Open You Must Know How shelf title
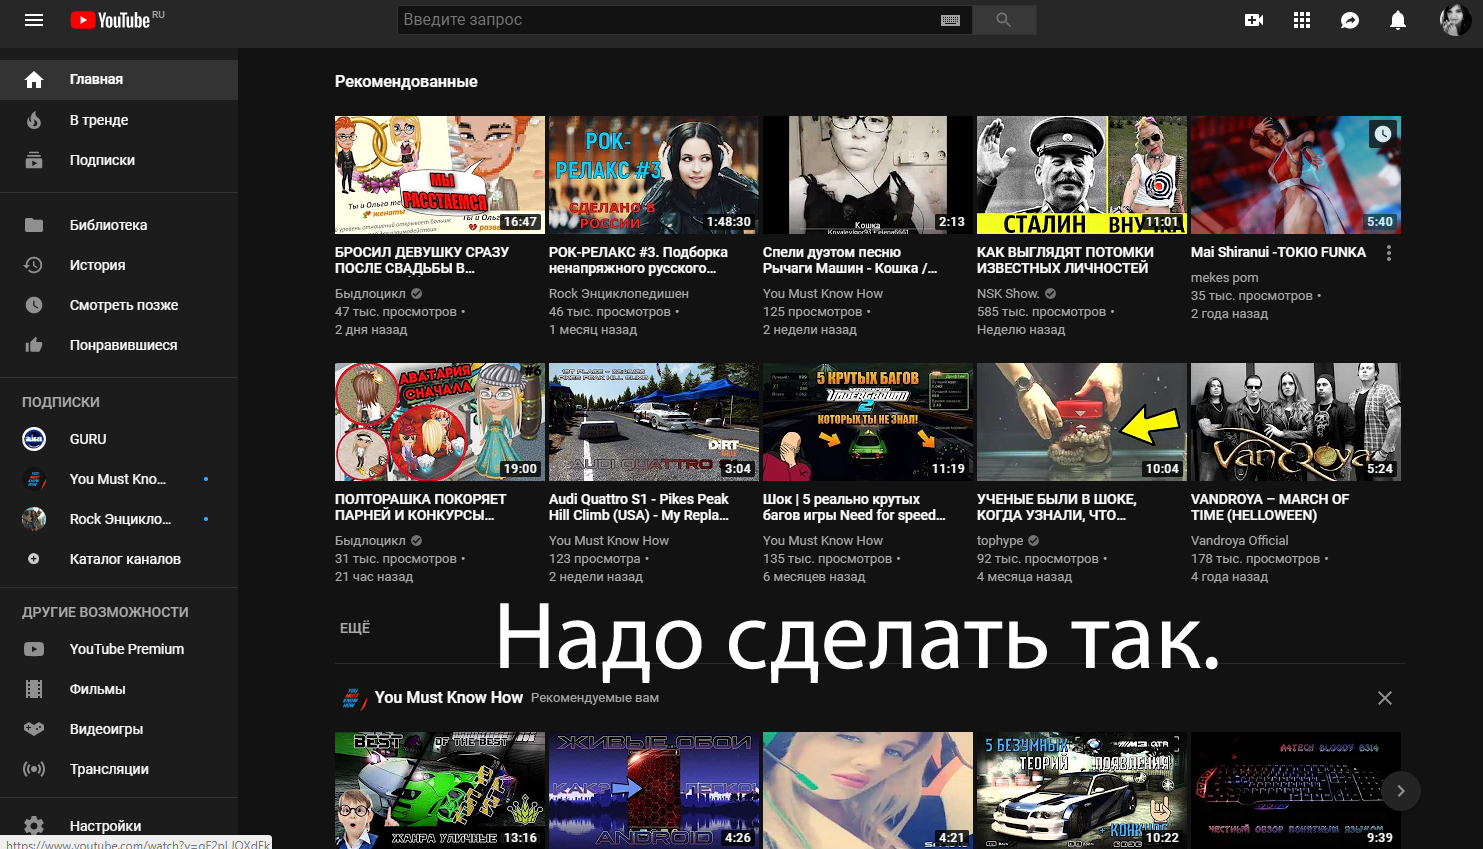1483x849 pixels. click(449, 698)
